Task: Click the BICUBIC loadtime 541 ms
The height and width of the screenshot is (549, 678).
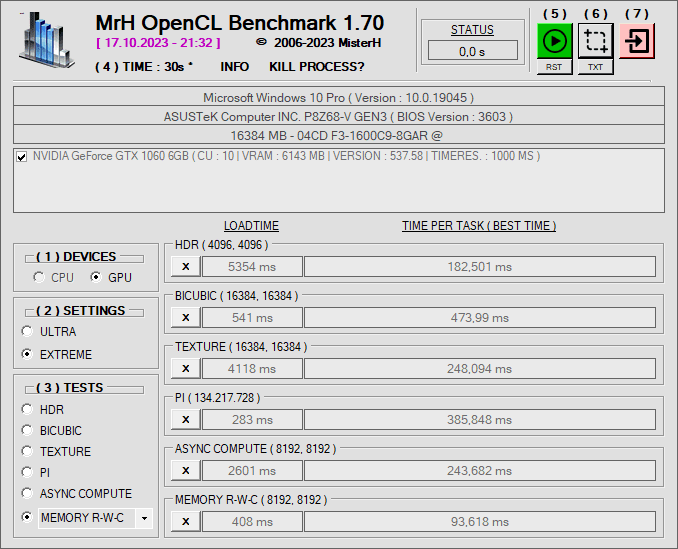Action: tap(252, 317)
